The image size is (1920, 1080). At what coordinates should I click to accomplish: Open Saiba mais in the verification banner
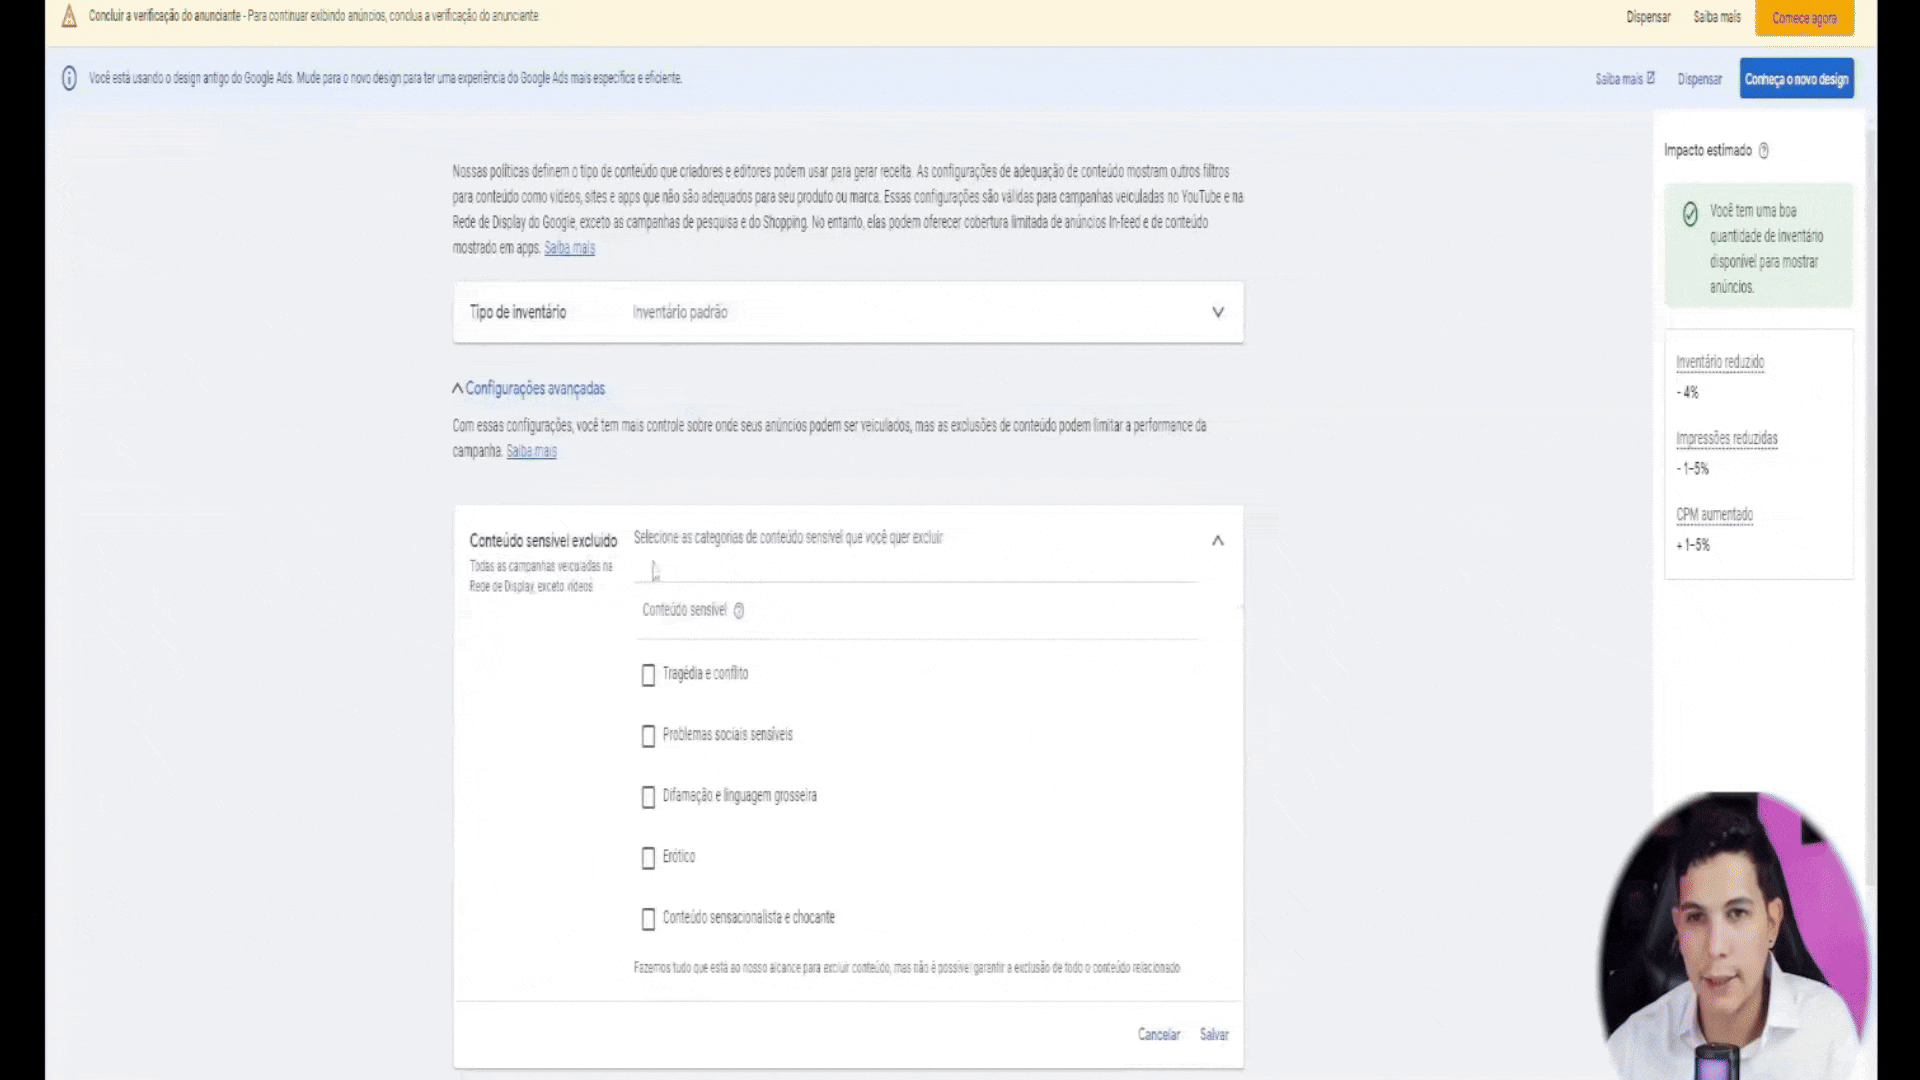(1716, 17)
